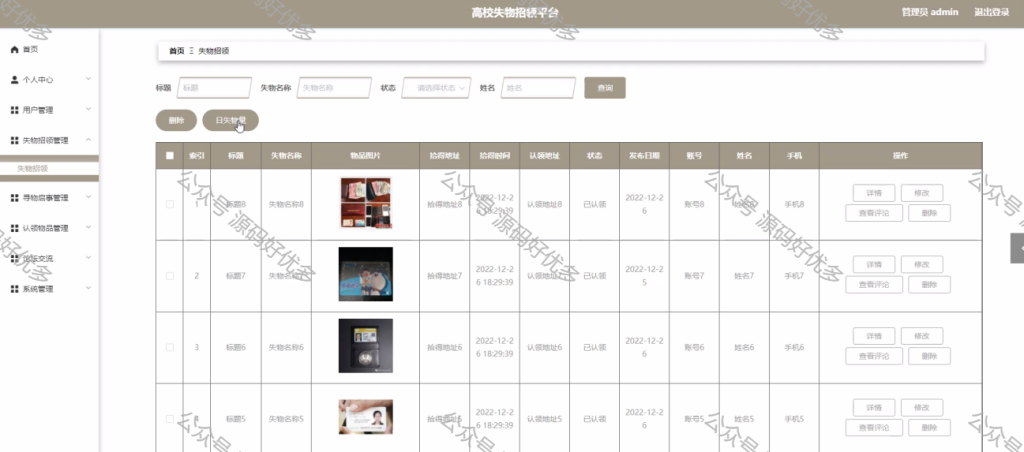Click the grid icon beside 系统管理
Image resolution: width=1024 pixels, height=452 pixels.
pos(14,289)
